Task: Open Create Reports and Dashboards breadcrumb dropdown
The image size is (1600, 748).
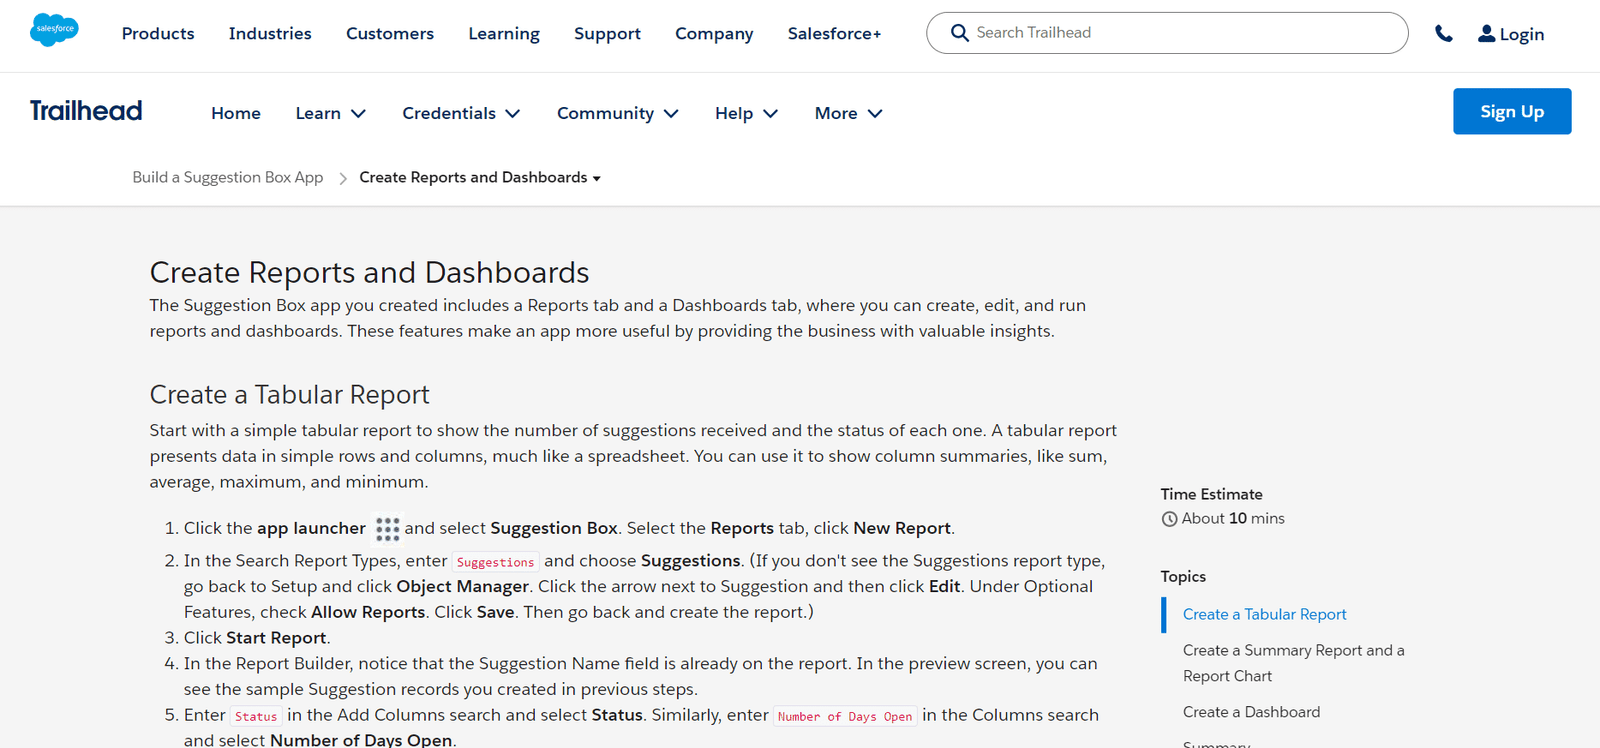Action: coord(480,178)
